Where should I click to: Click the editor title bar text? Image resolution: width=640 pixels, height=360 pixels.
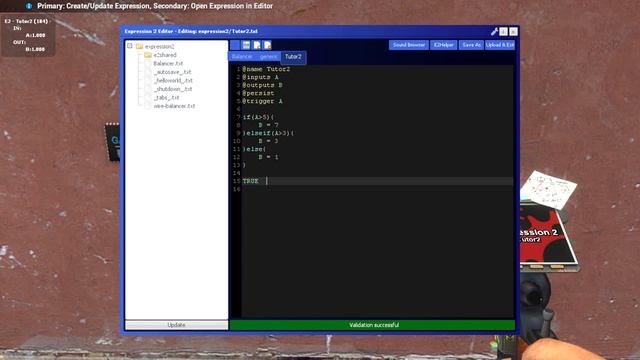[x=191, y=31]
